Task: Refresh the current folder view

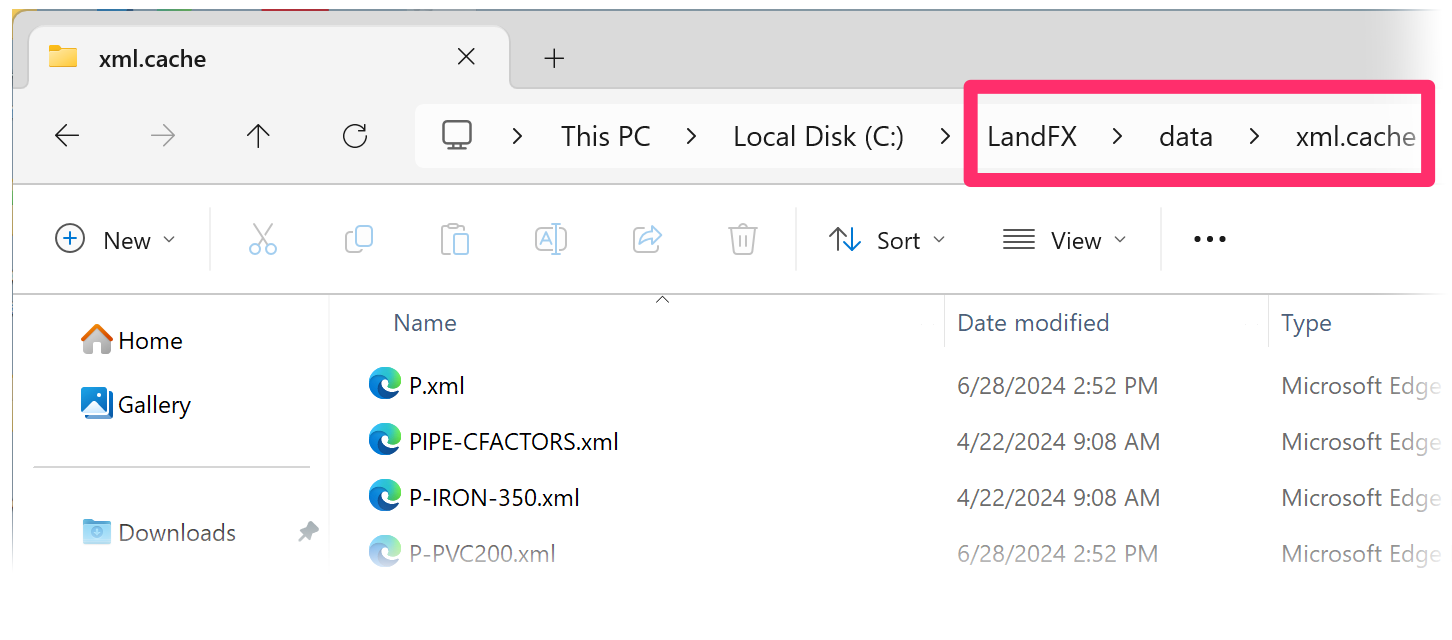Action: (355, 136)
